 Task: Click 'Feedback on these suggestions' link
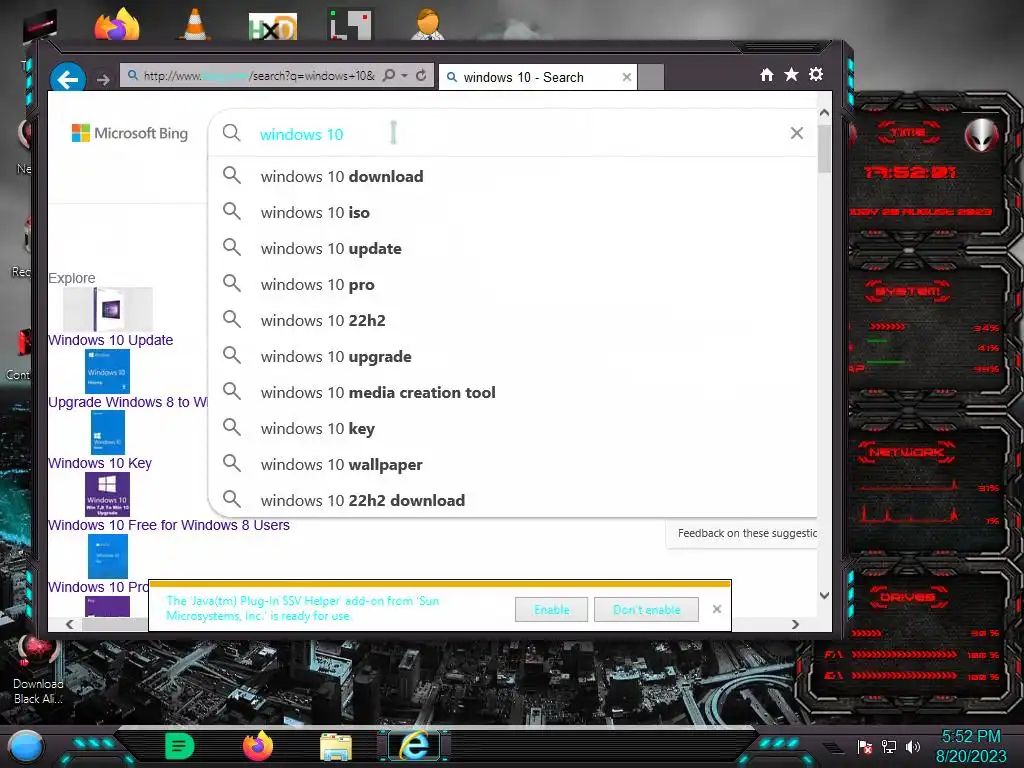[x=747, y=534]
